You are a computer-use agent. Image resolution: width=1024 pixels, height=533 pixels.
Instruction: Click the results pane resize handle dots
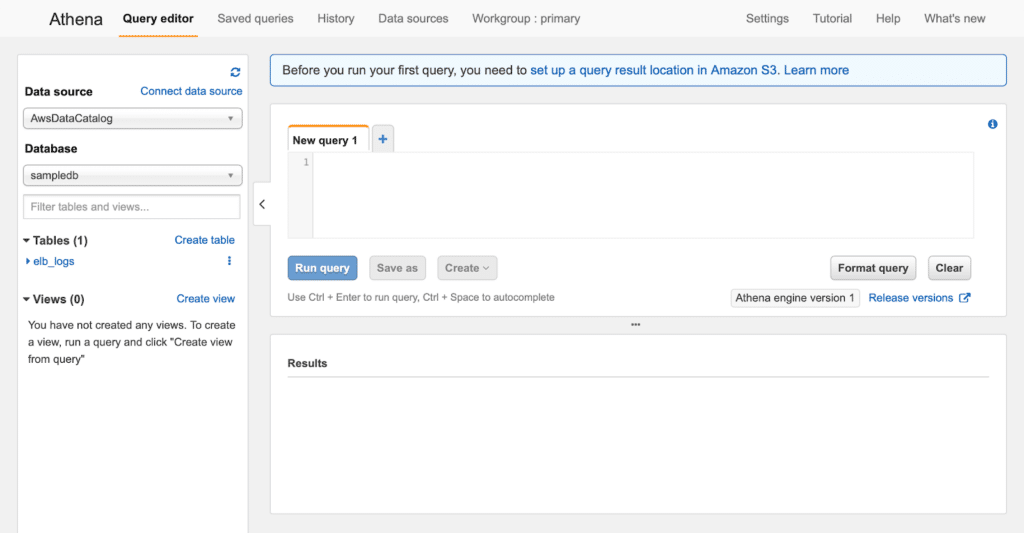click(635, 325)
